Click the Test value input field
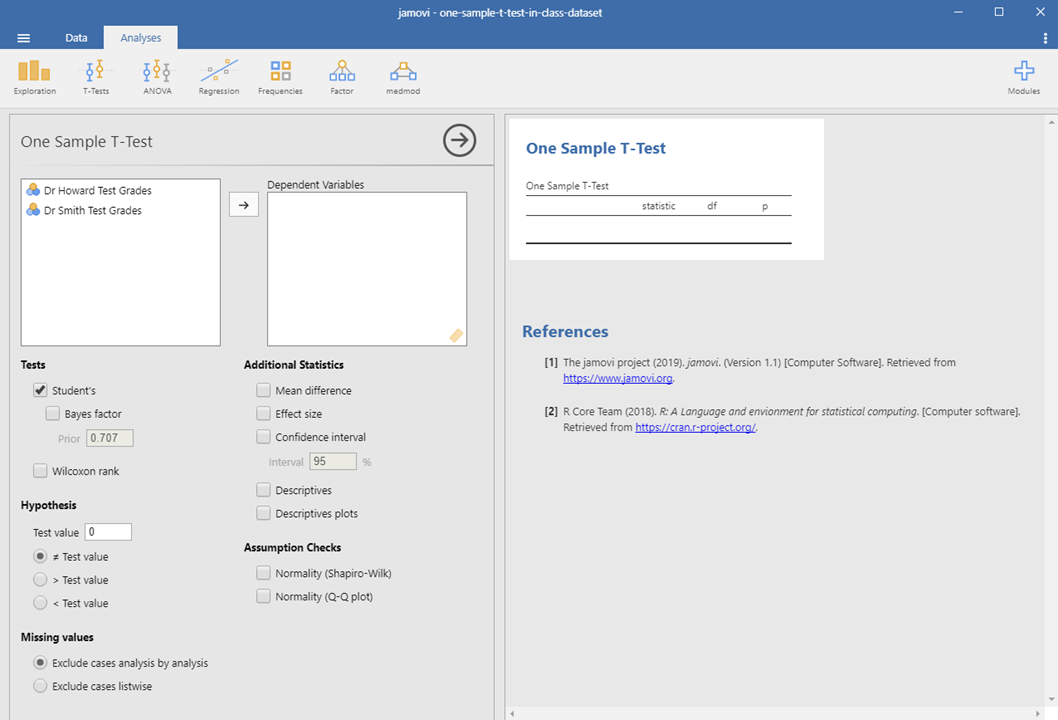 coord(108,532)
